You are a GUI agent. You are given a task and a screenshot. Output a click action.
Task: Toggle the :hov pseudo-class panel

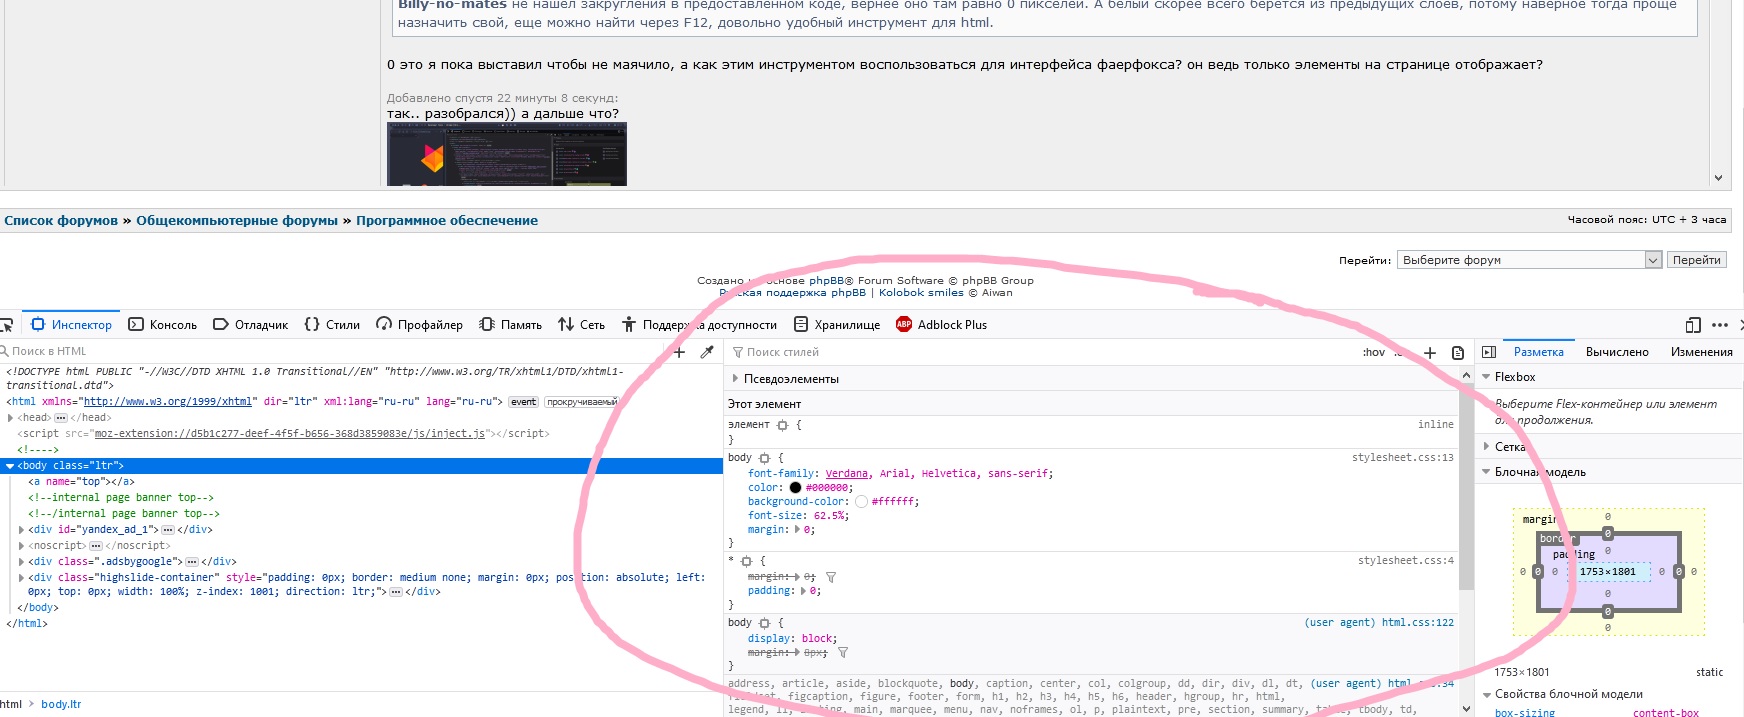point(1374,352)
